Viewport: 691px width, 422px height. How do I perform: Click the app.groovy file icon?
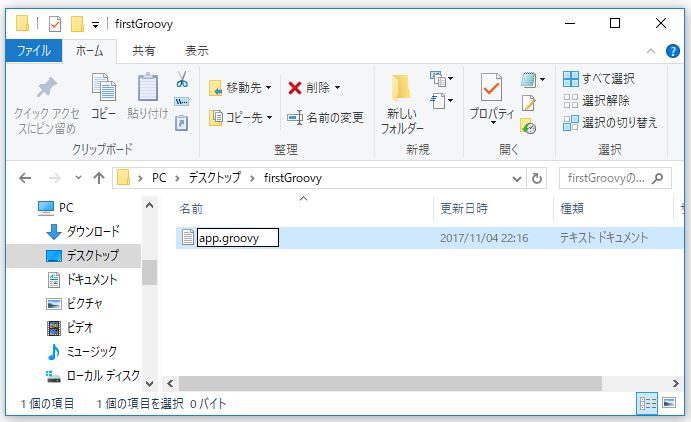click(x=188, y=237)
